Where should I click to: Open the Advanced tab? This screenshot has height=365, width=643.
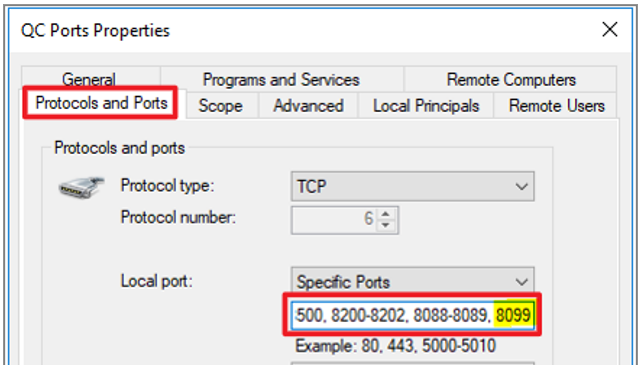(x=308, y=106)
